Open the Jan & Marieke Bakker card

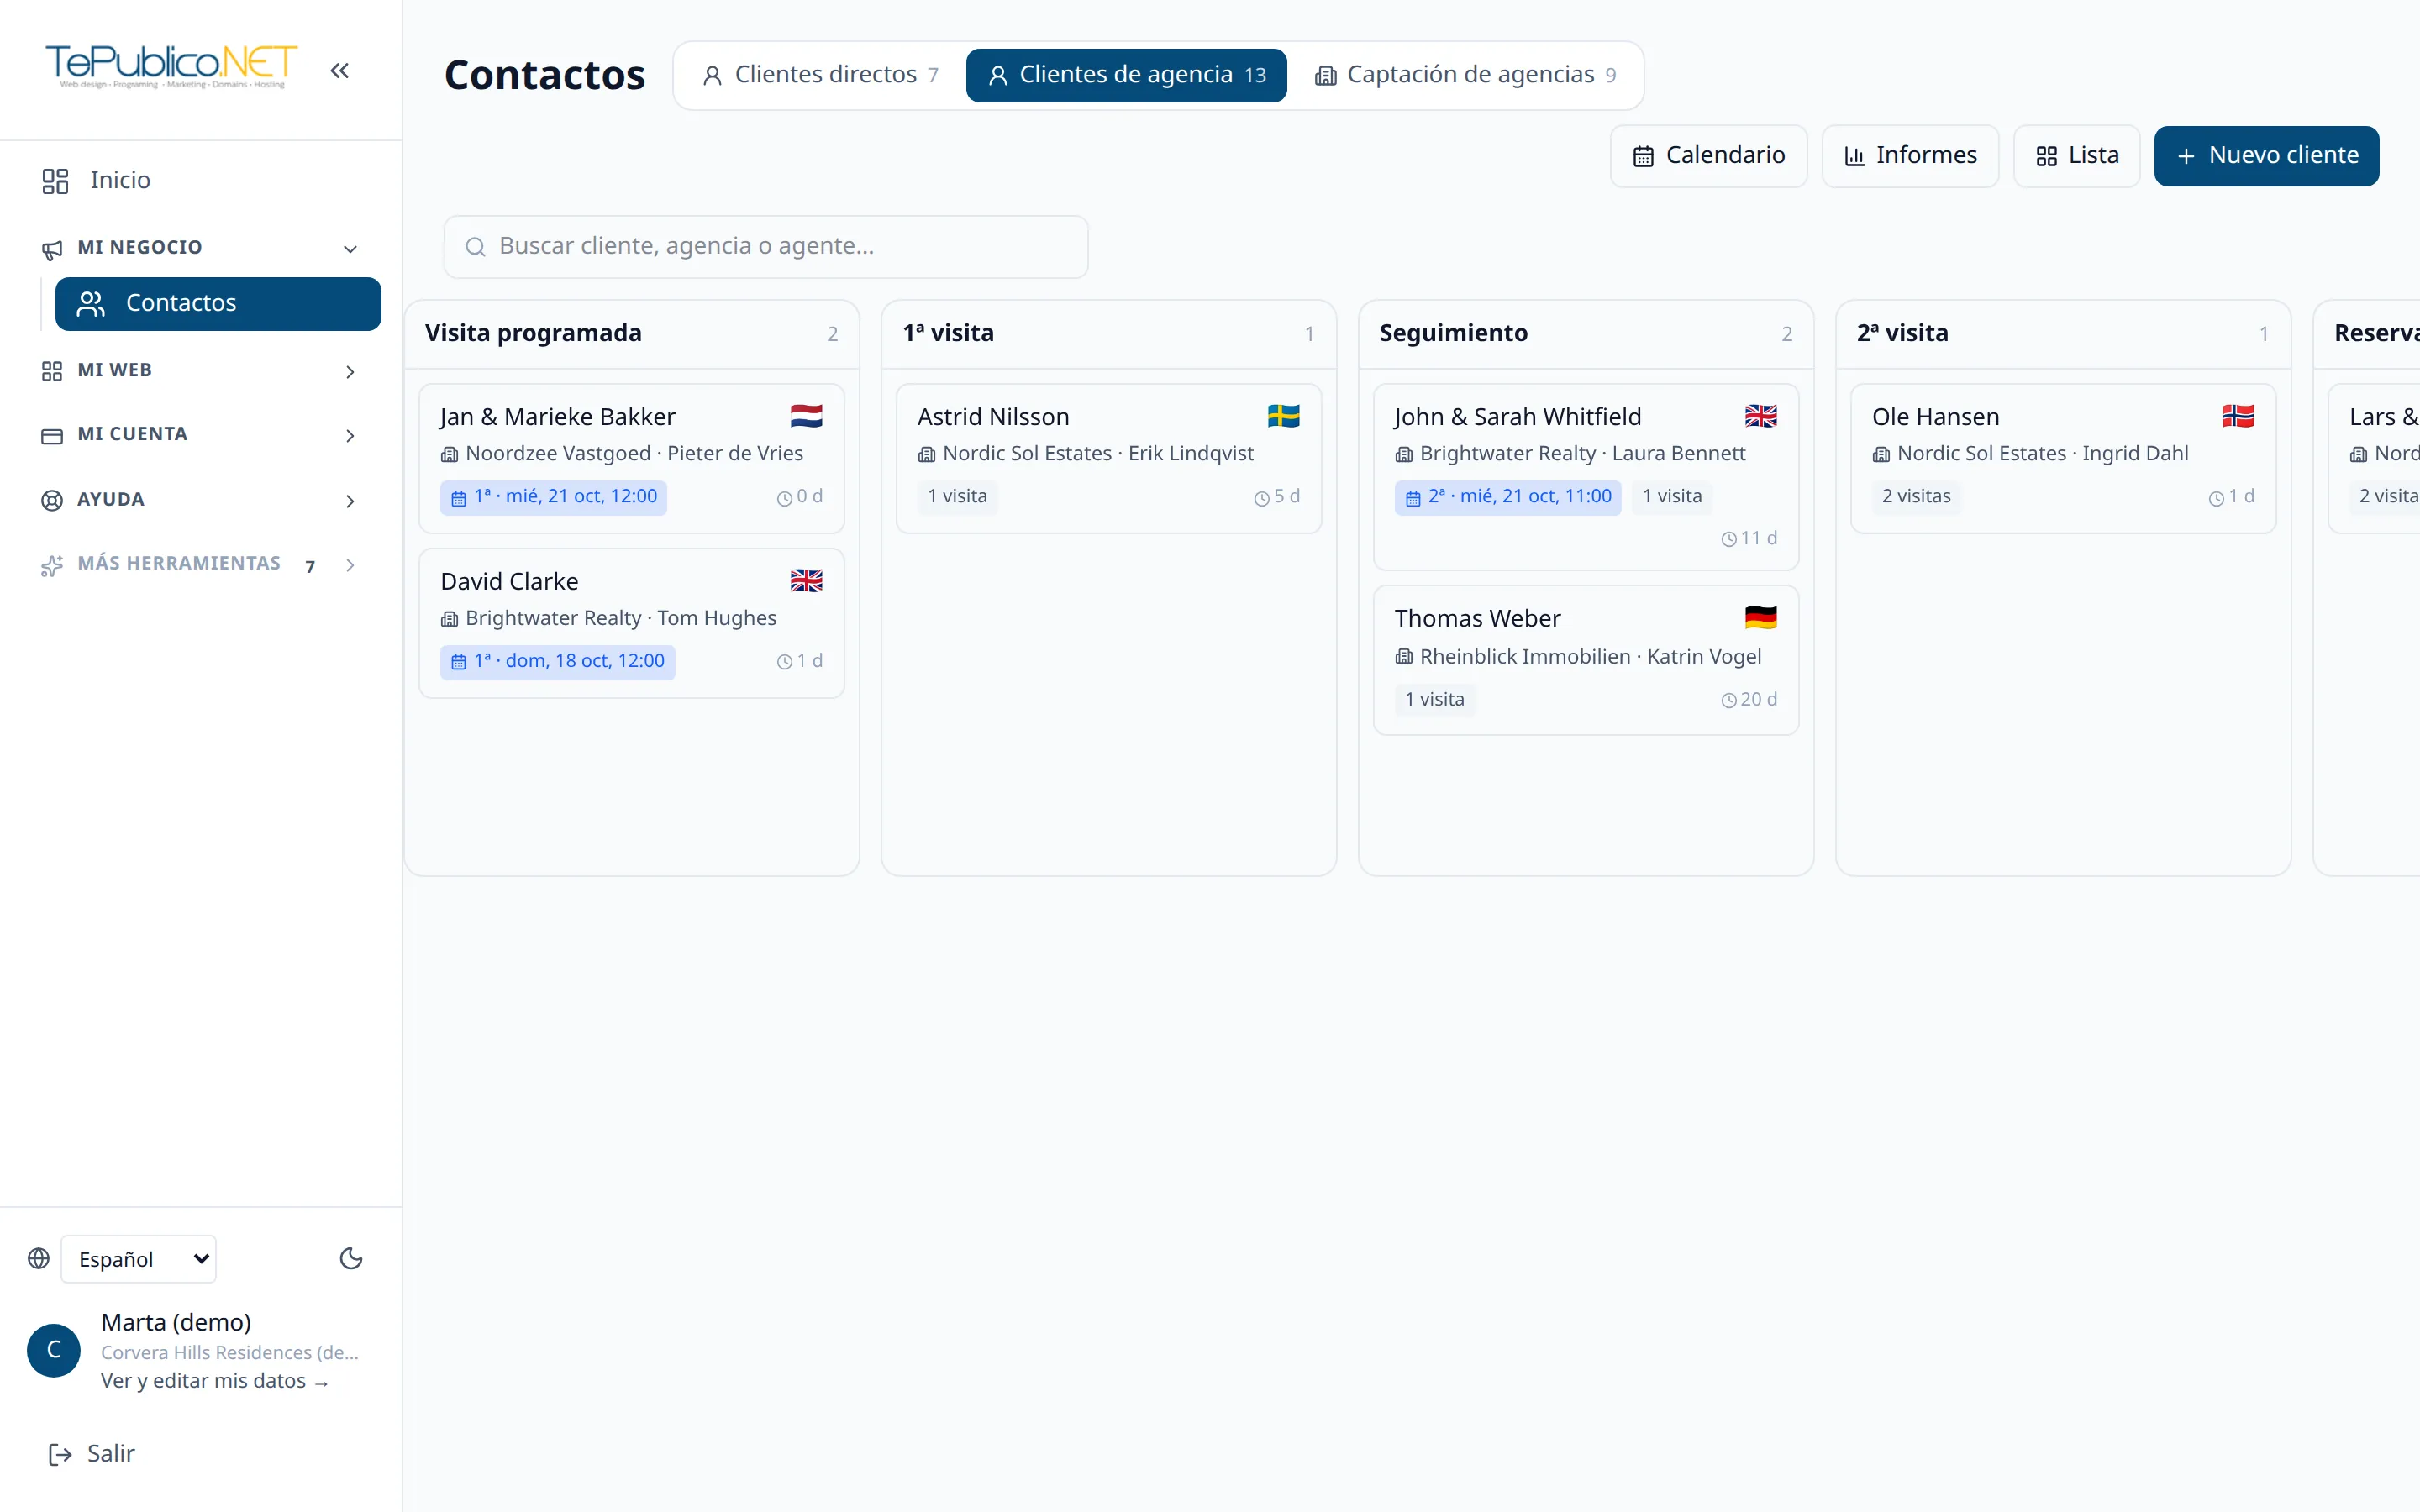pyautogui.click(x=632, y=458)
